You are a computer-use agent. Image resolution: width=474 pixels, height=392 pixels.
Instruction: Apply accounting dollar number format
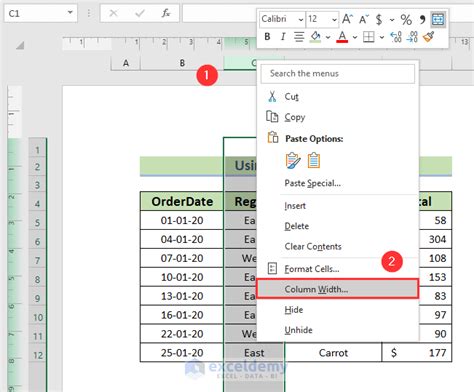(379, 20)
